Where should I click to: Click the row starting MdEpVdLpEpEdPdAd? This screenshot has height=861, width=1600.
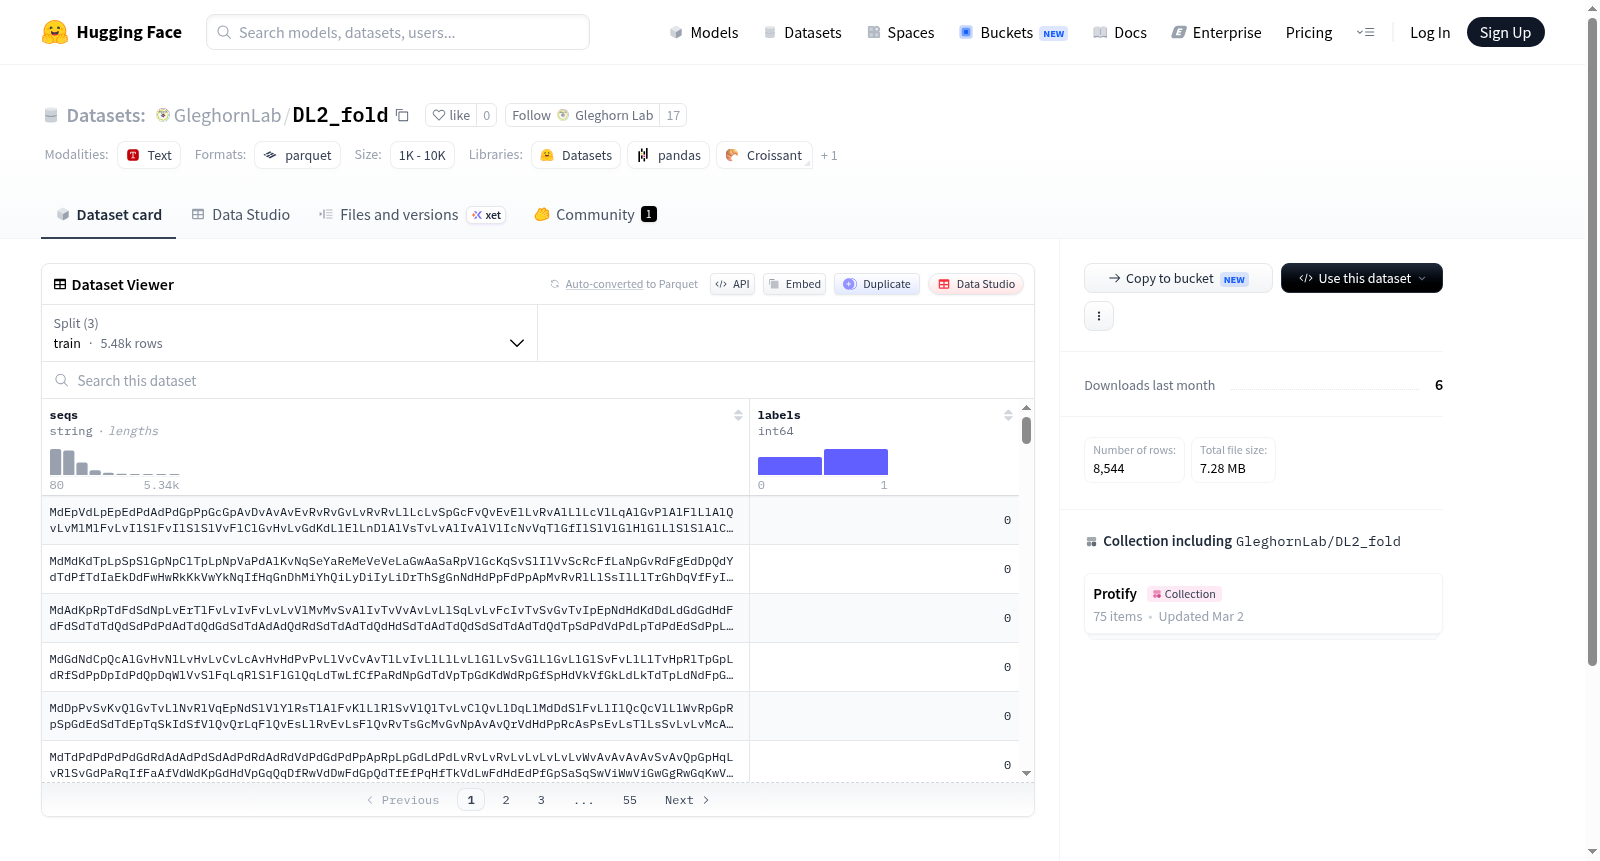pos(530,520)
